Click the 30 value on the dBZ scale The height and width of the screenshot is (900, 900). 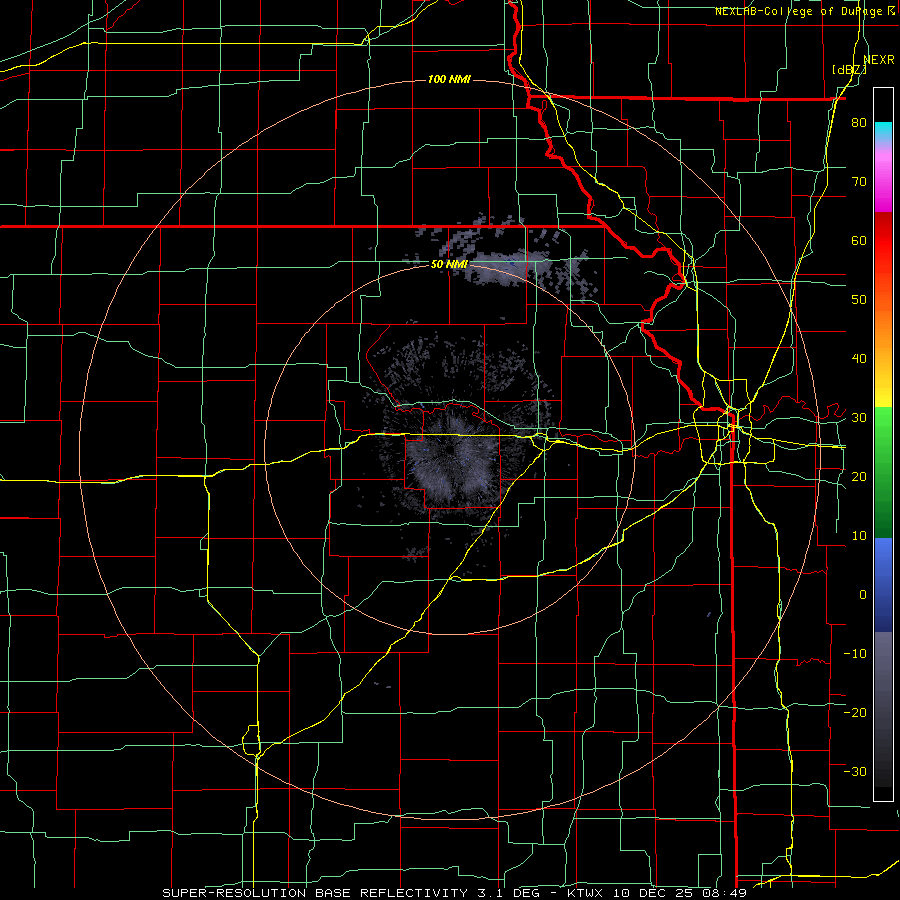point(859,418)
